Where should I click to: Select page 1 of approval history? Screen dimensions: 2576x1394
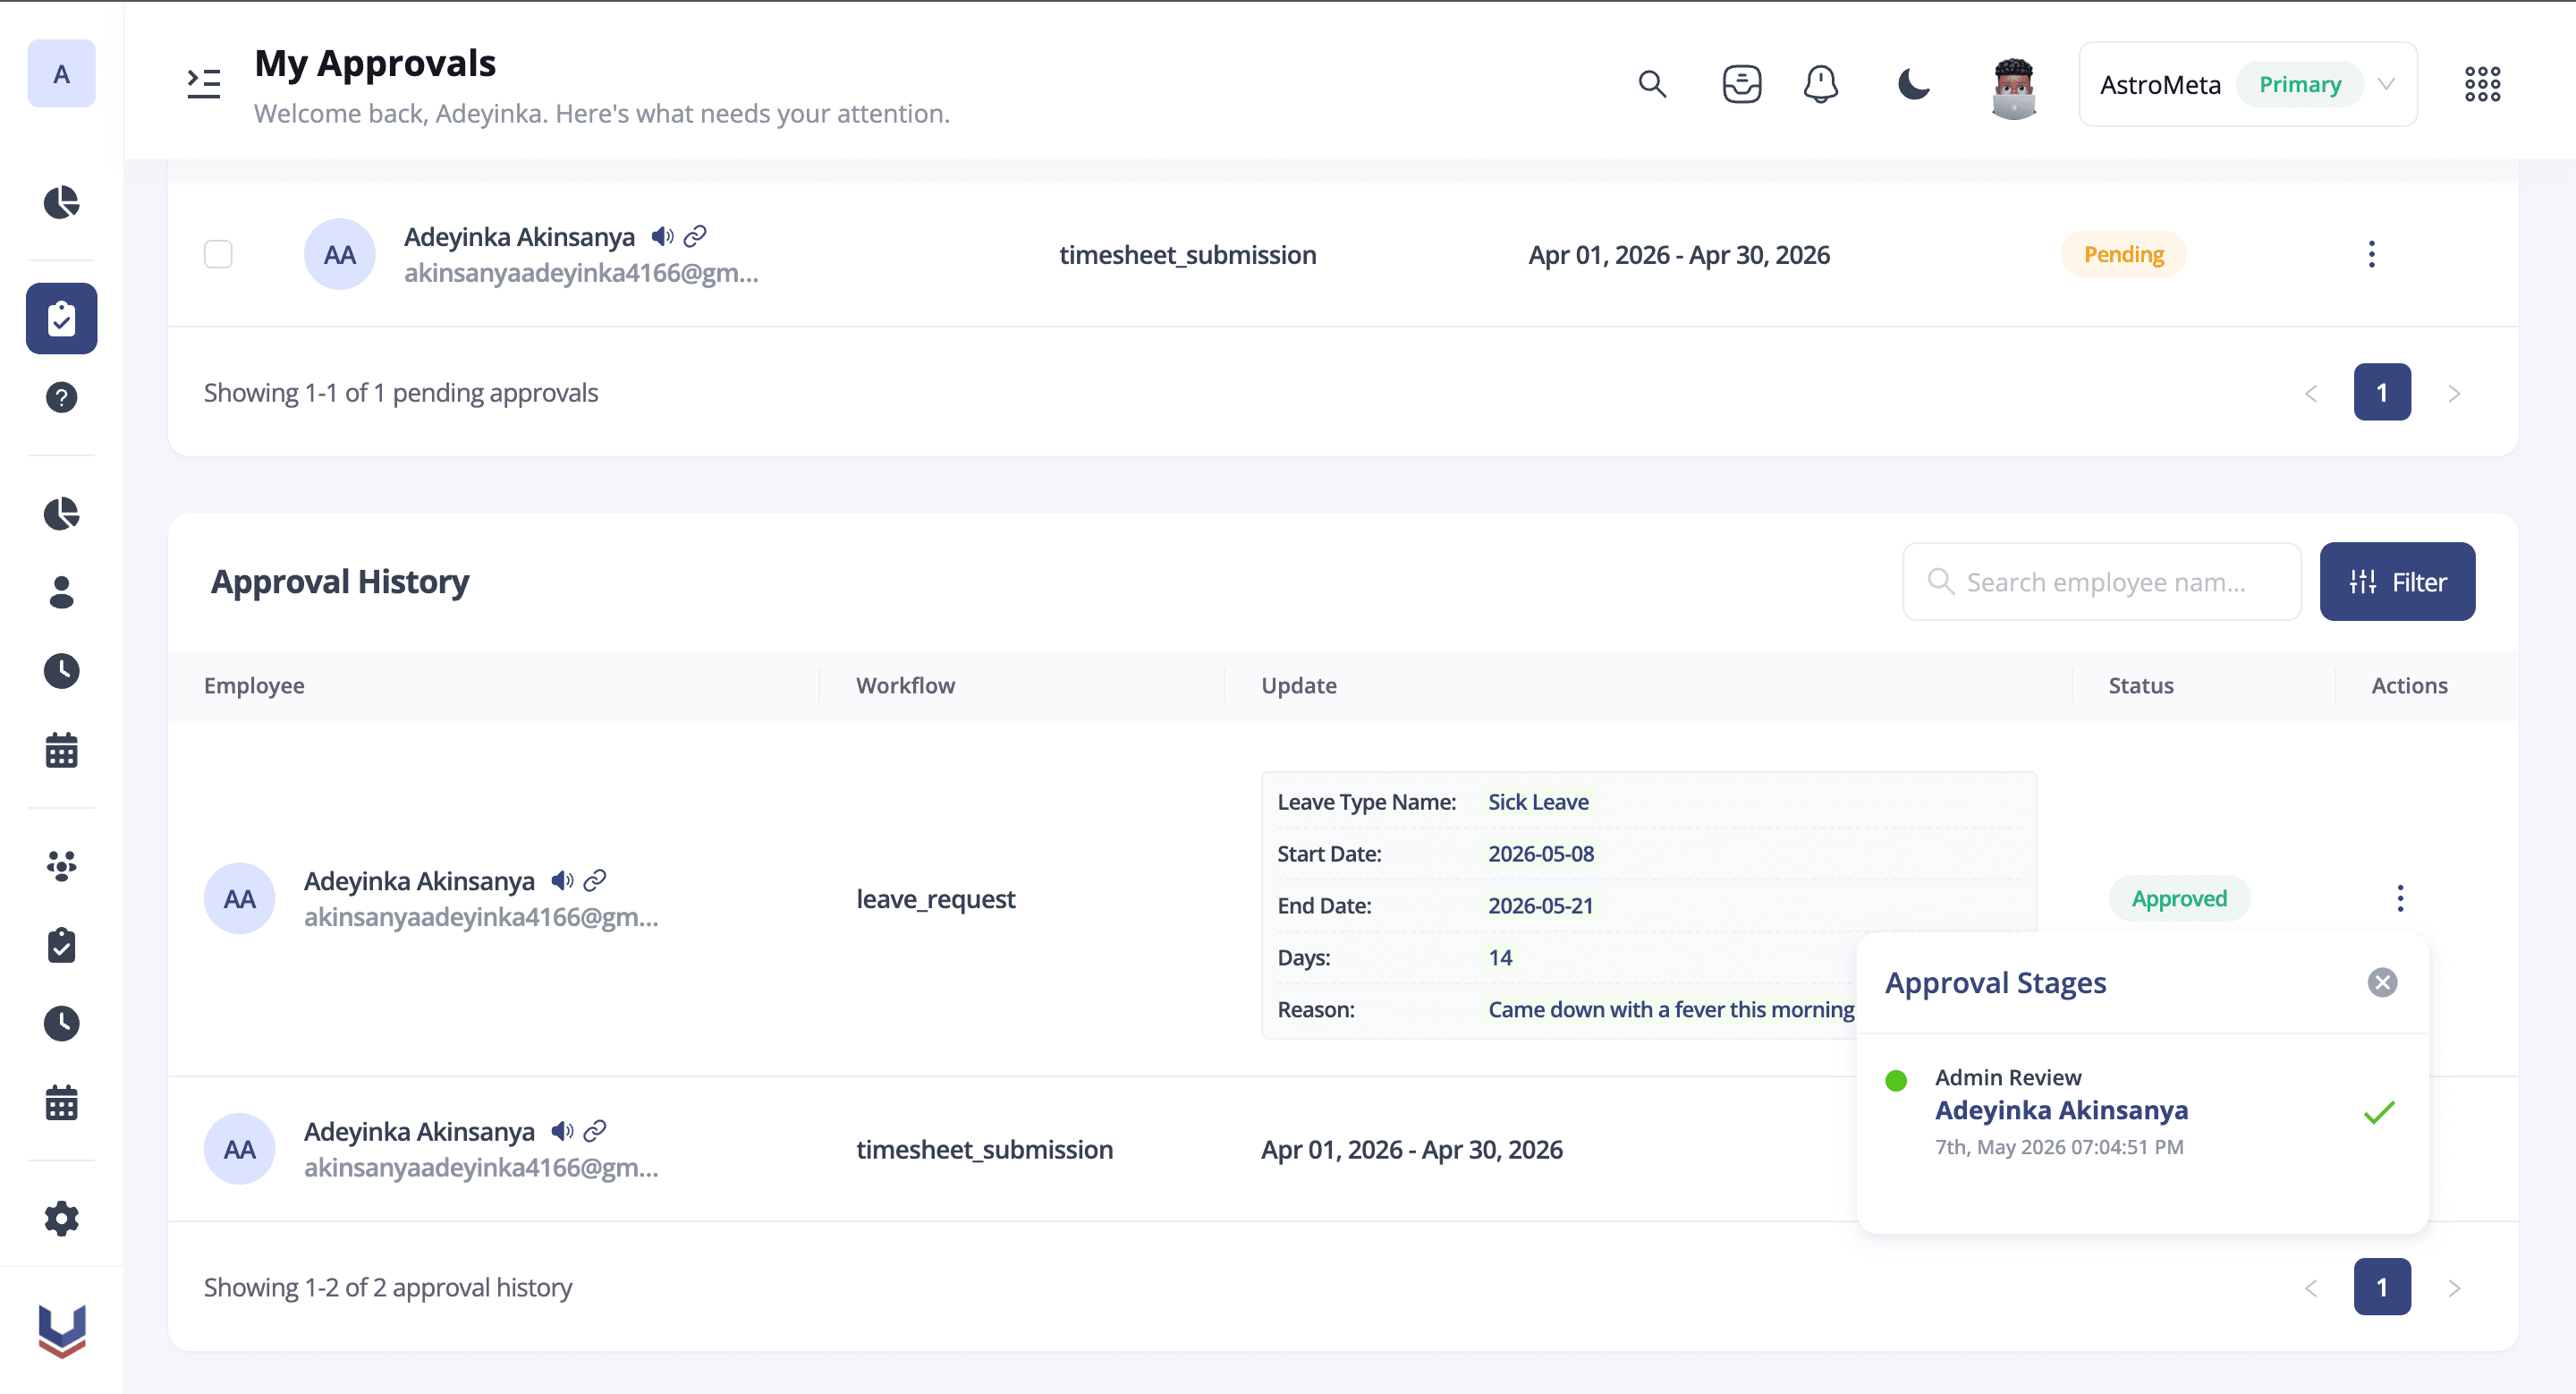pyautogui.click(x=2382, y=1287)
